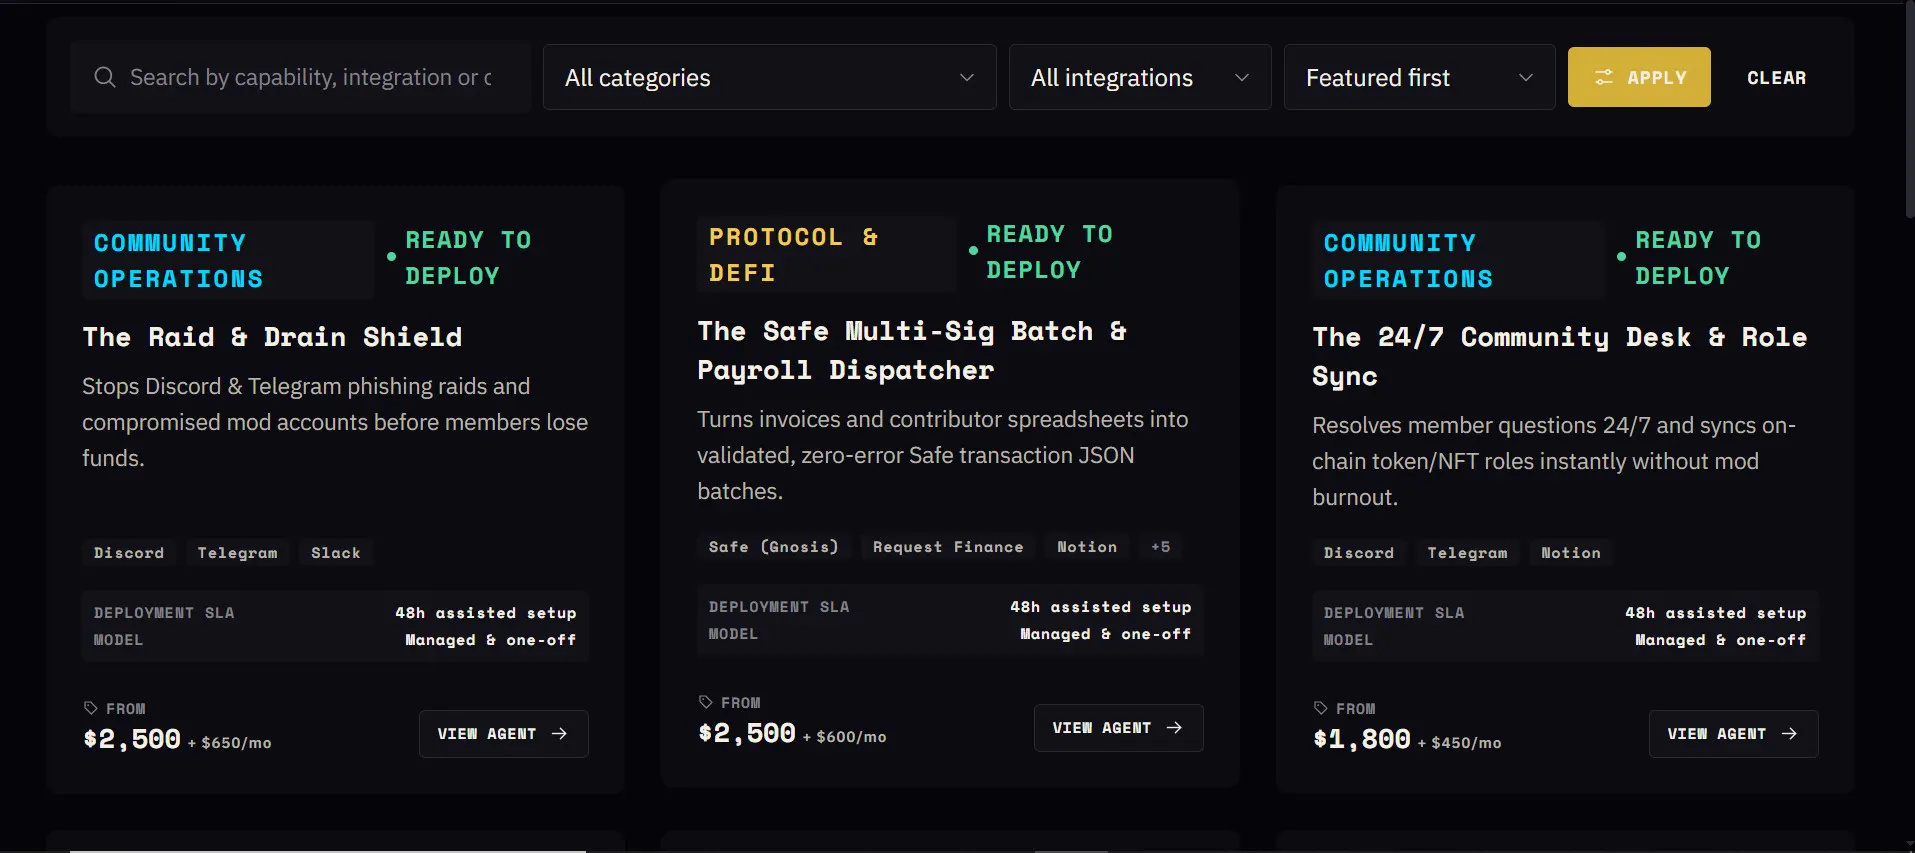1915x853 pixels.
Task: Click the price tag icon above $1,800
Action: [1321, 708]
